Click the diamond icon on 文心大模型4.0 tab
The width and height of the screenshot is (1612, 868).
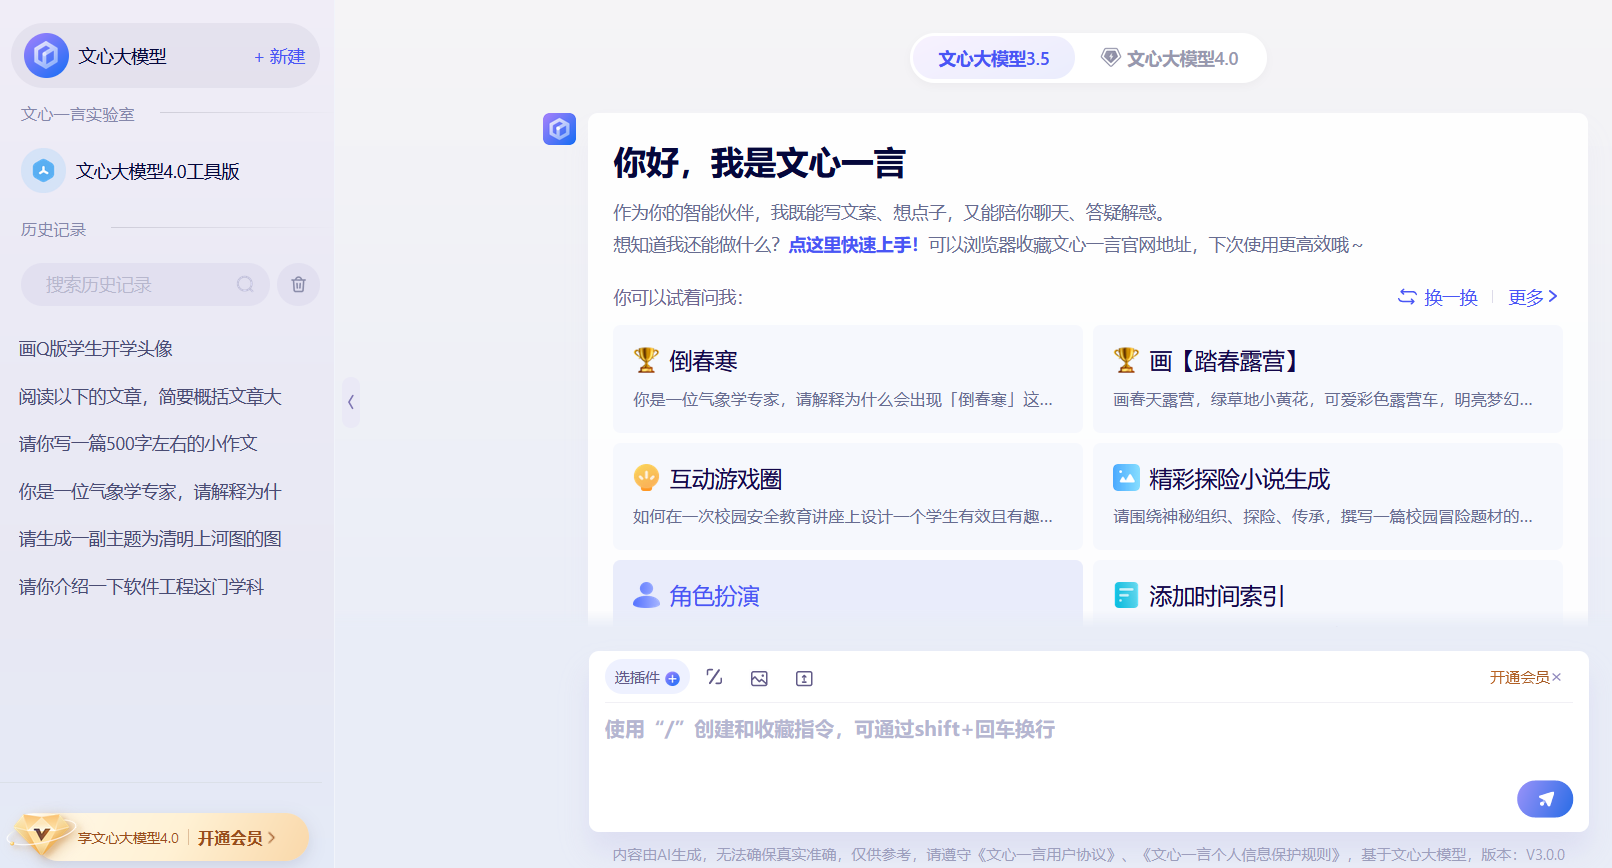tap(1110, 57)
